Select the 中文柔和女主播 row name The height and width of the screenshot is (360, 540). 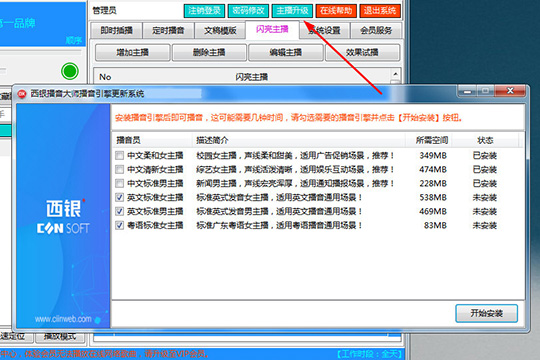click(155, 155)
